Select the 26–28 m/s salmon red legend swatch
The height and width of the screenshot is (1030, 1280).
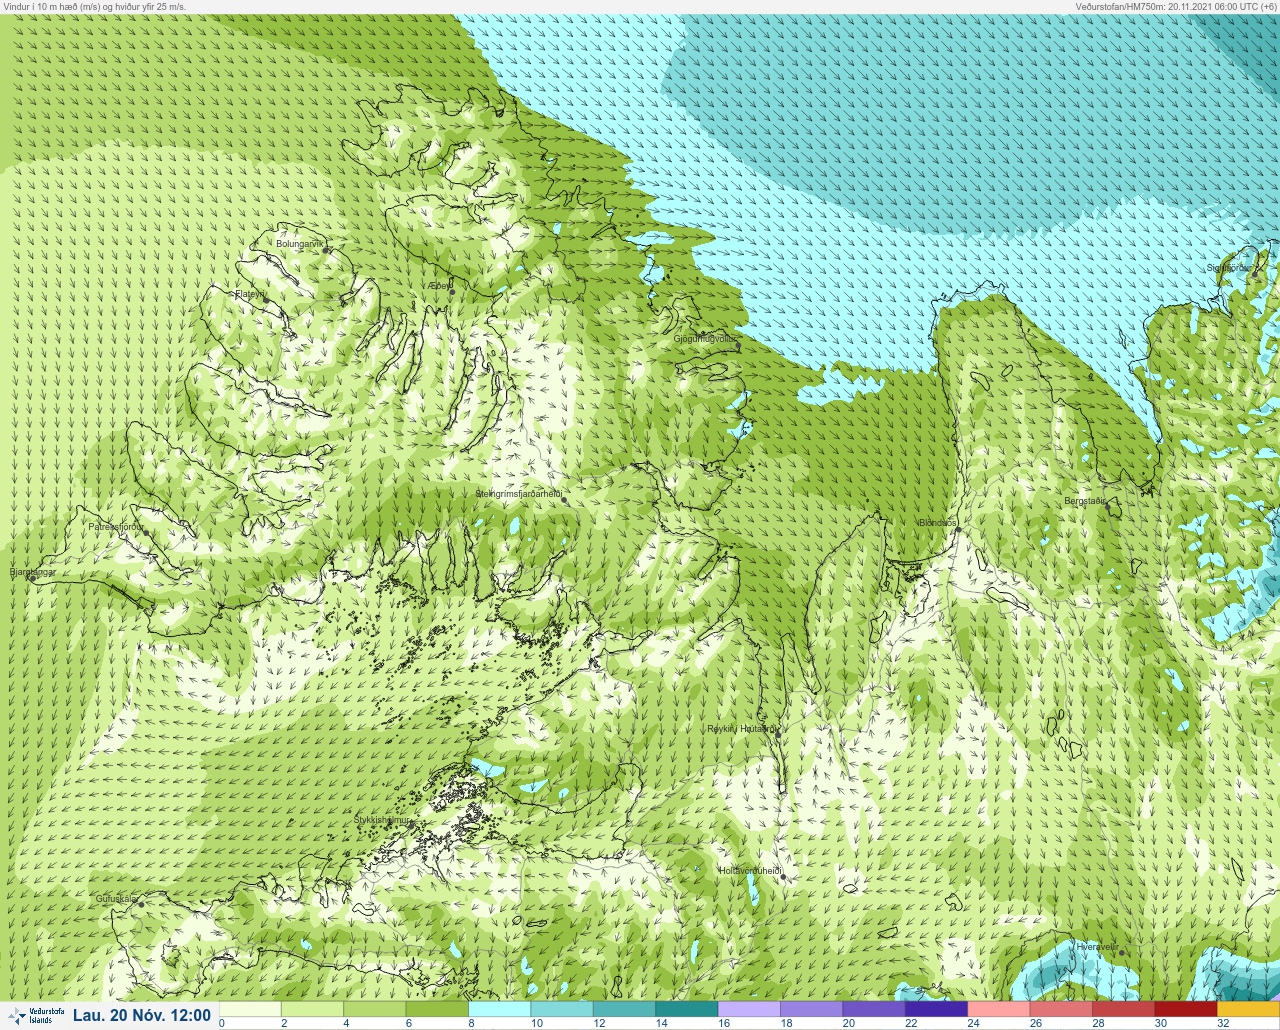[1061, 1009]
